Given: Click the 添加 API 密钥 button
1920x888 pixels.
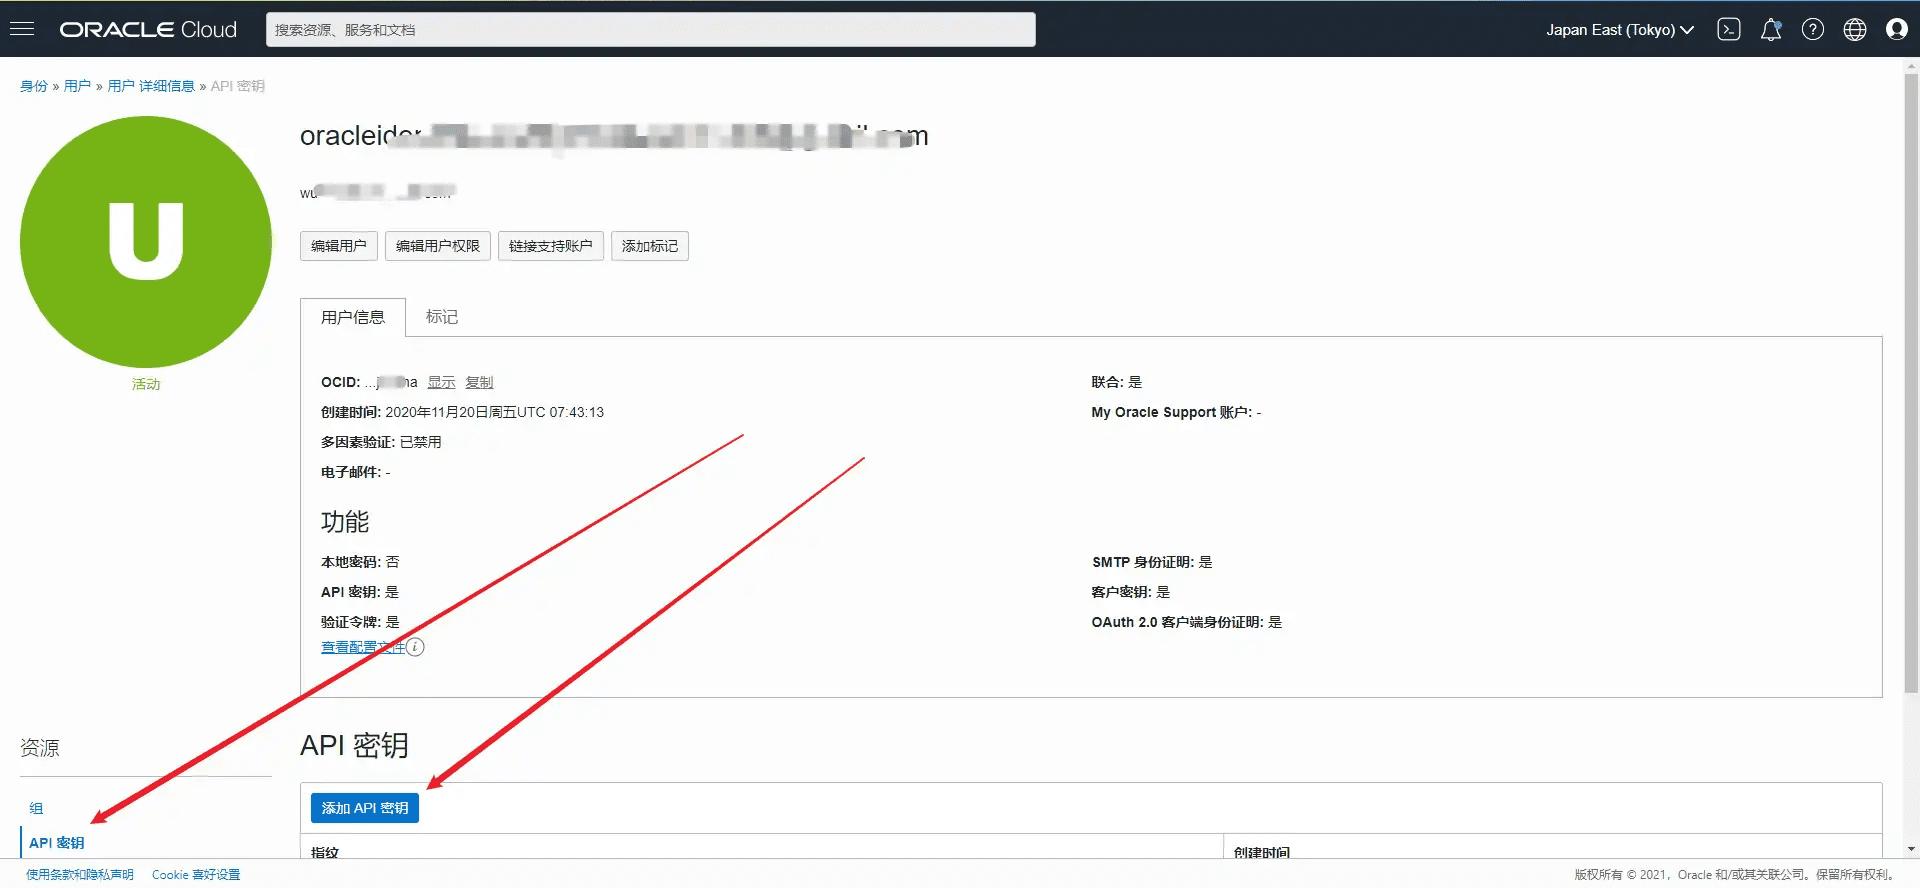Looking at the screenshot, I should click(x=365, y=808).
